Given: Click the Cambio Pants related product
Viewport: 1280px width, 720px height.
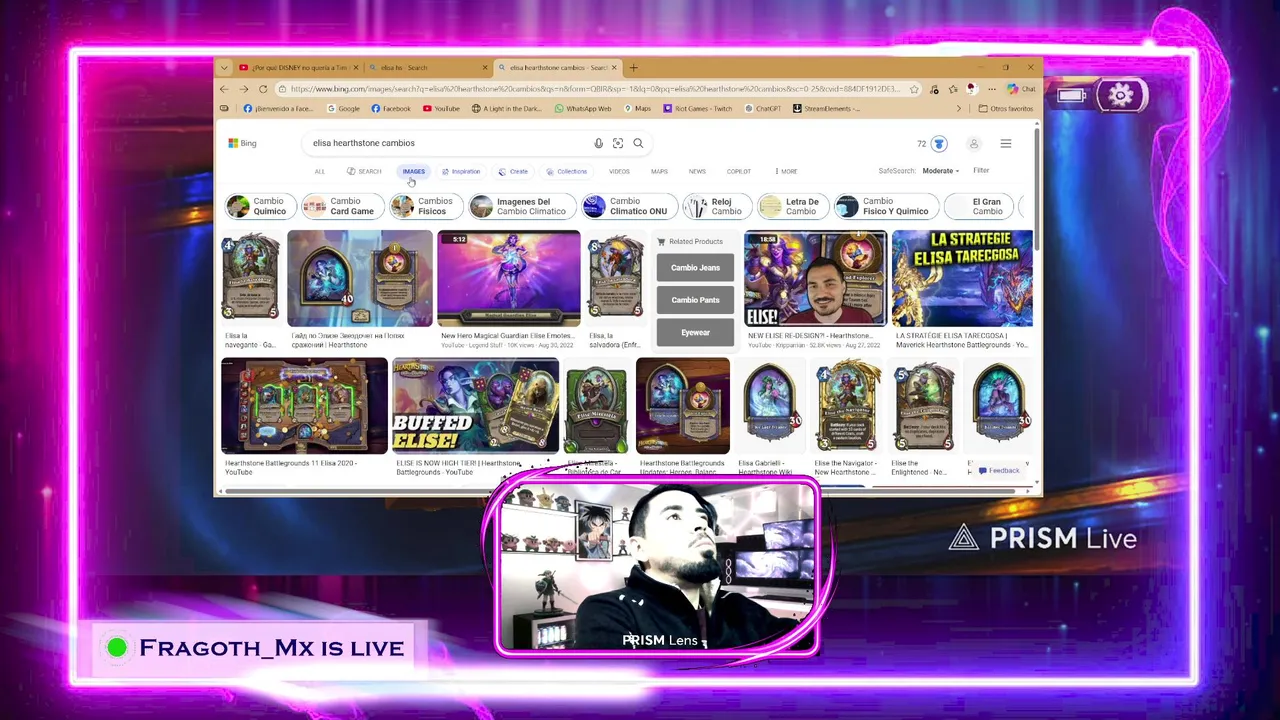Looking at the screenshot, I should tap(695, 300).
